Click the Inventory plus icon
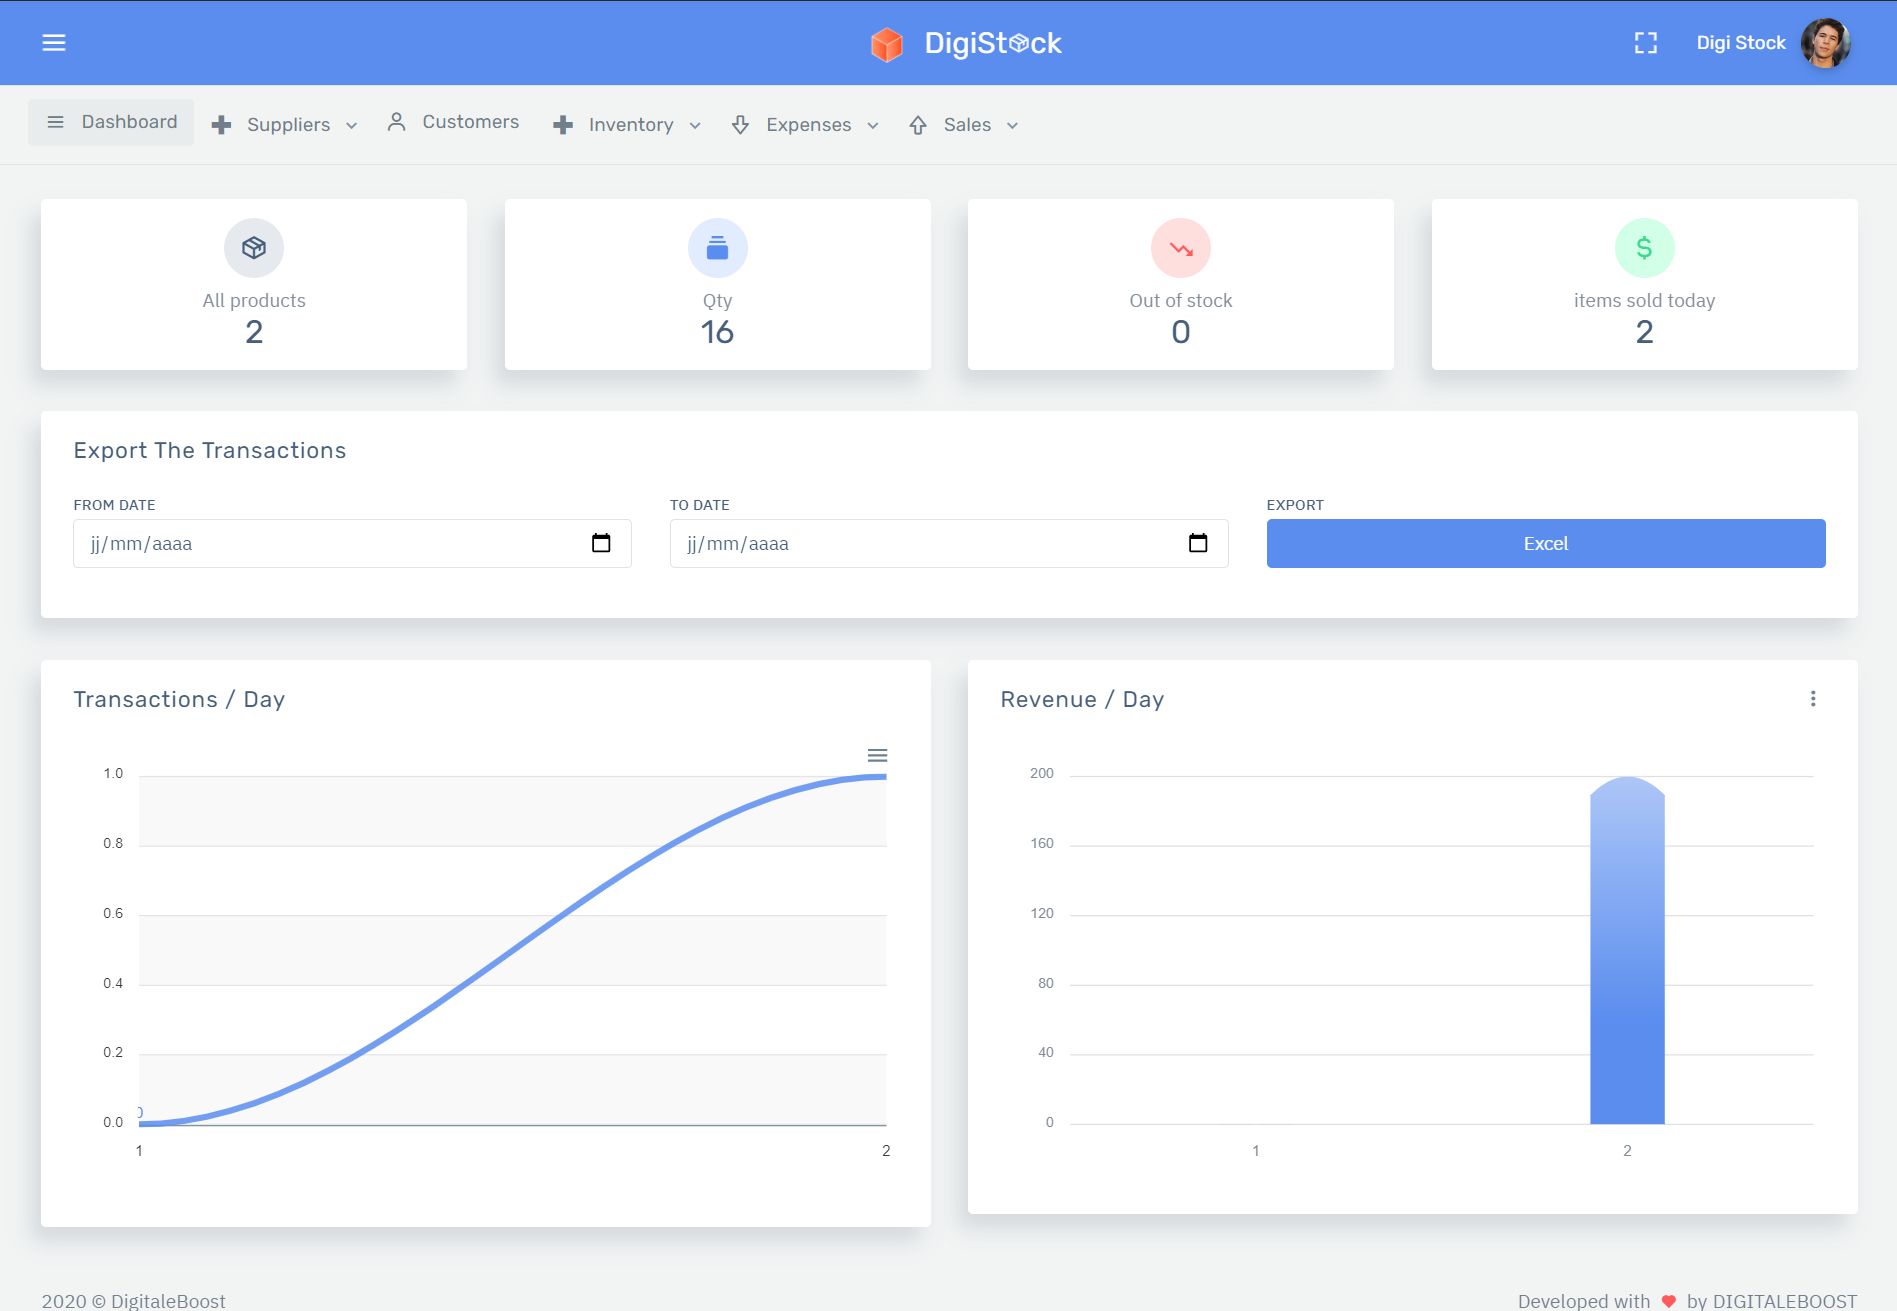 click(x=563, y=125)
